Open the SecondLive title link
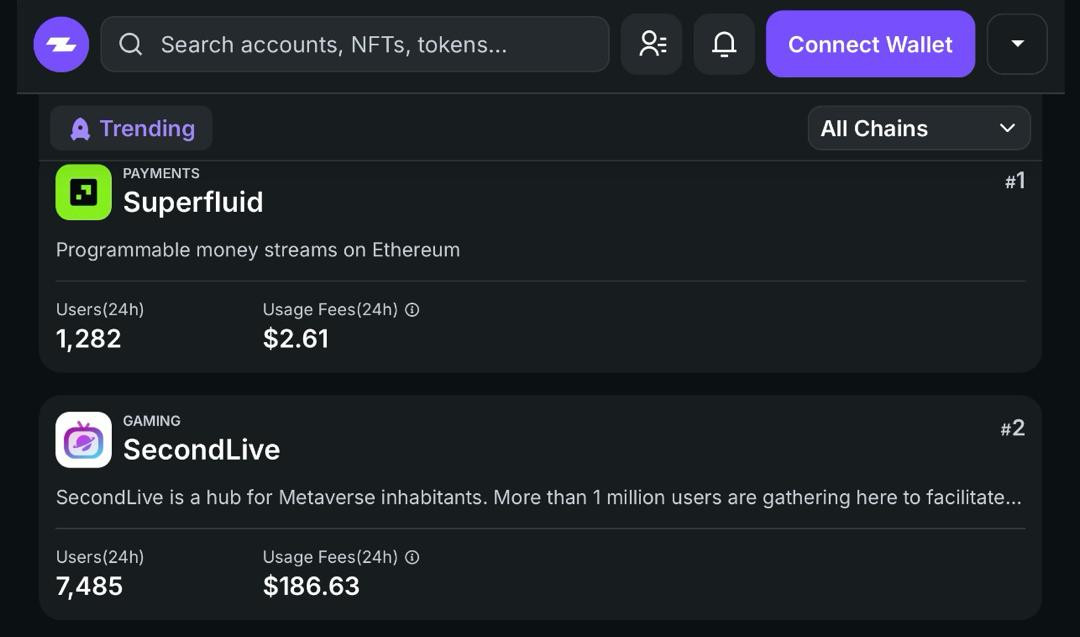Viewport: 1080px width, 637px height. click(x=201, y=450)
